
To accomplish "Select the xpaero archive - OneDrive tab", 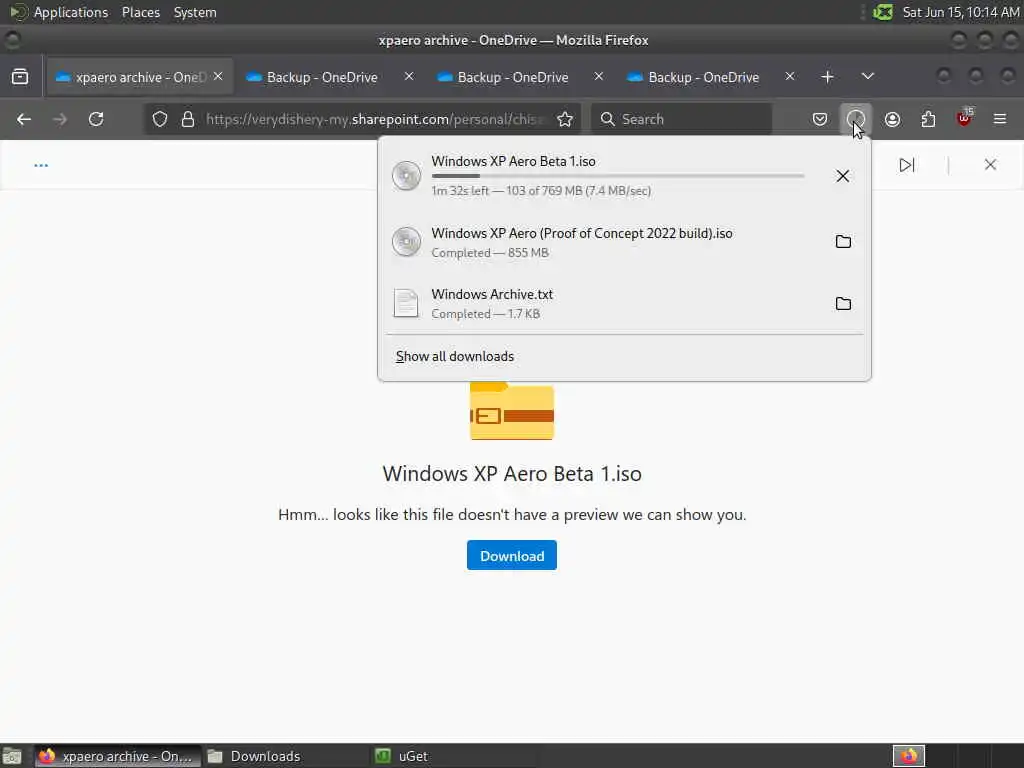I will tap(138, 77).
